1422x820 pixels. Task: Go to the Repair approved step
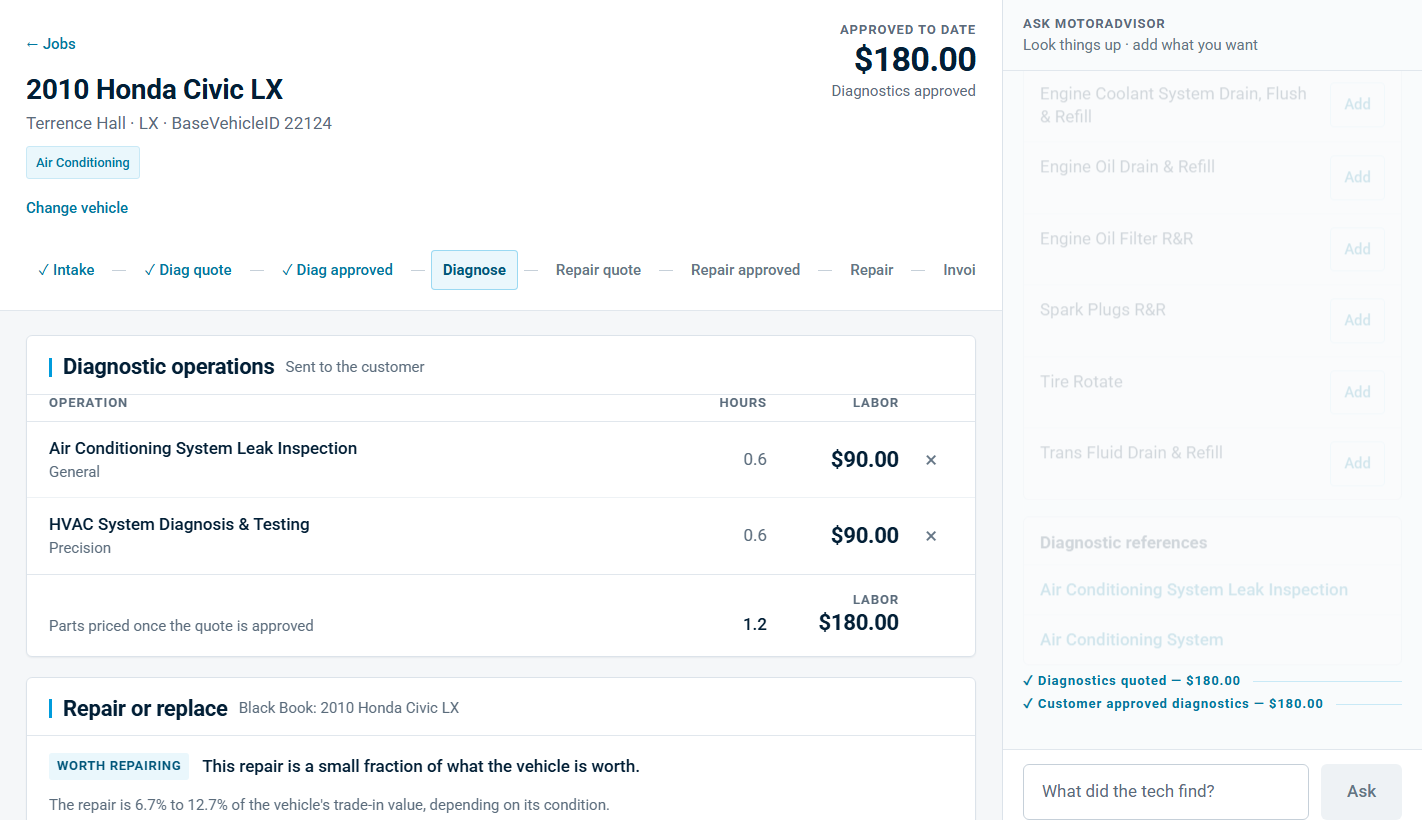coord(745,270)
